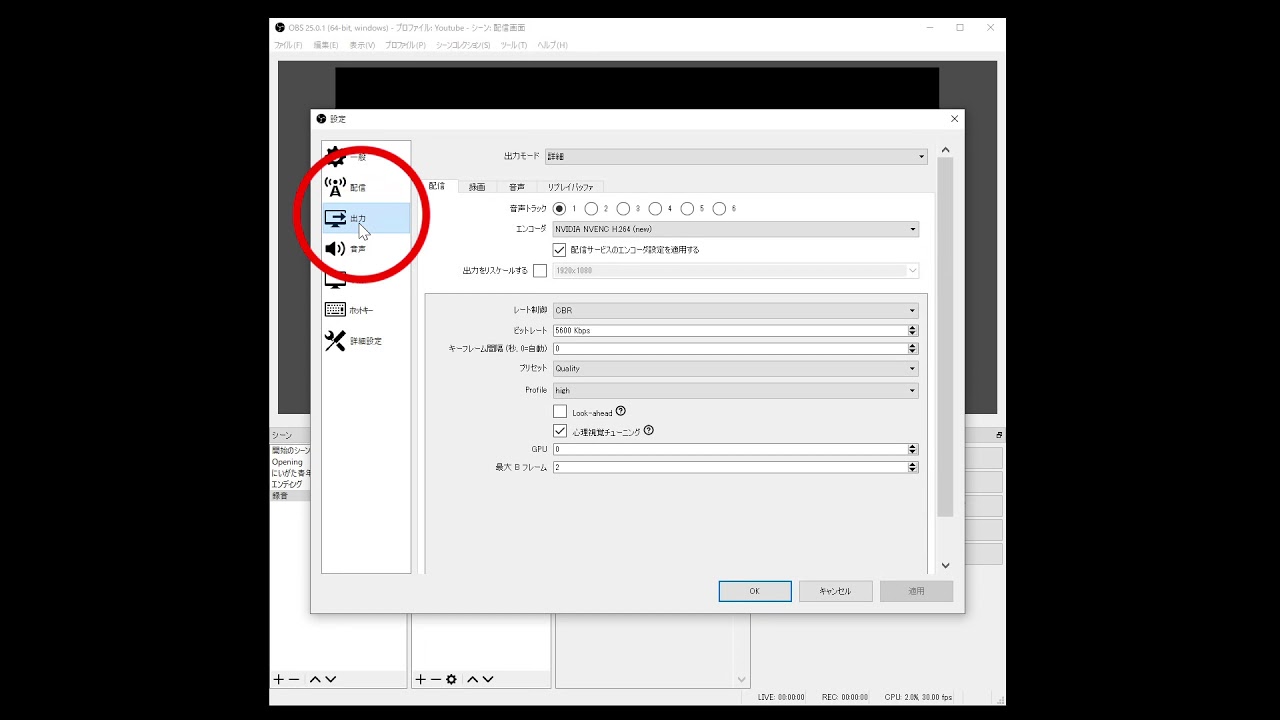The width and height of the screenshot is (1280, 720).
Task: Open the Profile high dropdown
Action: click(736, 390)
